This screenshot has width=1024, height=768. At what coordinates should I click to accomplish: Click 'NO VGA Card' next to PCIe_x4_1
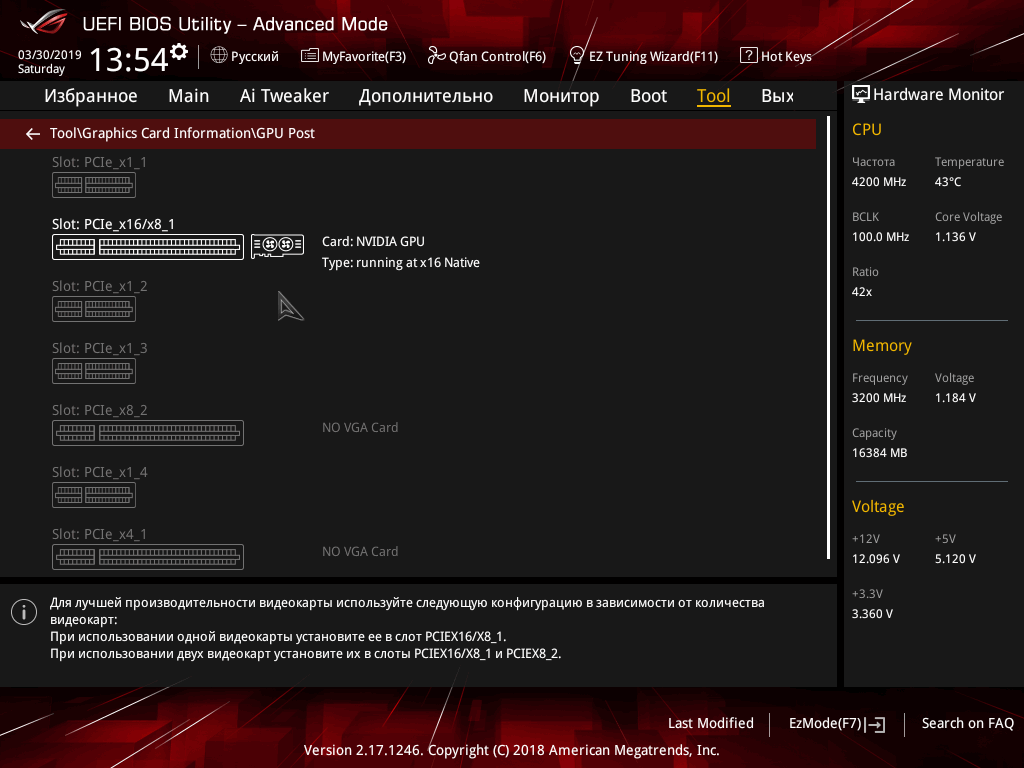click(360, 552)
